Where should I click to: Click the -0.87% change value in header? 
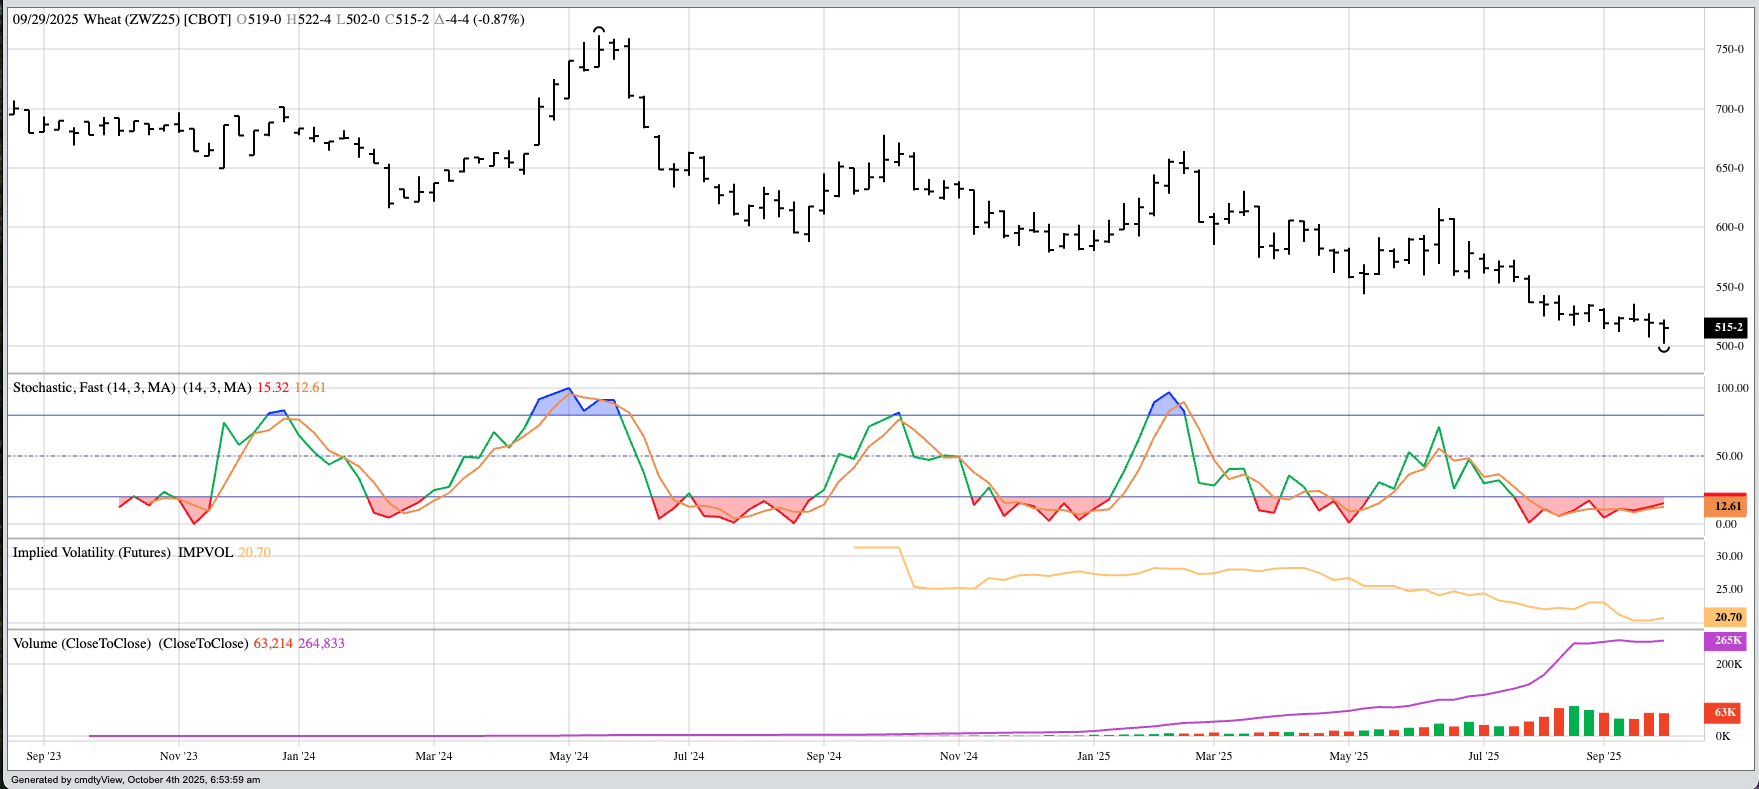tap(499, 19)
